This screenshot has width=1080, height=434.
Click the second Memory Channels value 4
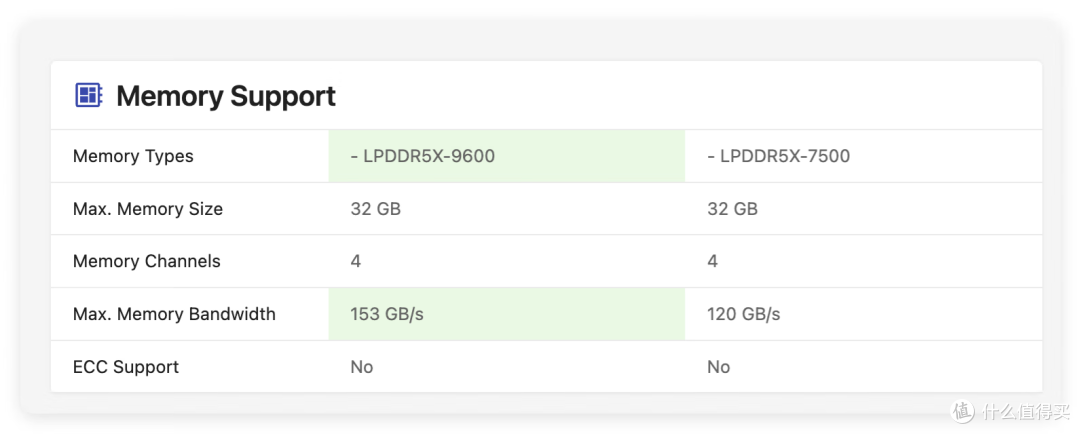tap(712, 262)
